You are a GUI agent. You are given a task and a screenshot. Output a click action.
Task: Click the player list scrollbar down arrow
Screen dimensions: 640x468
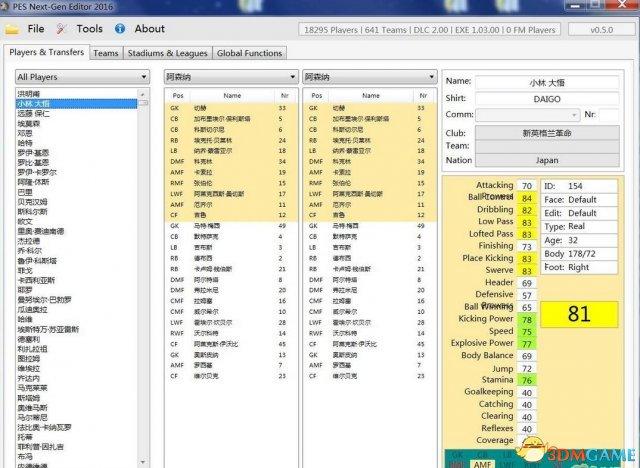tap(143, 462)
